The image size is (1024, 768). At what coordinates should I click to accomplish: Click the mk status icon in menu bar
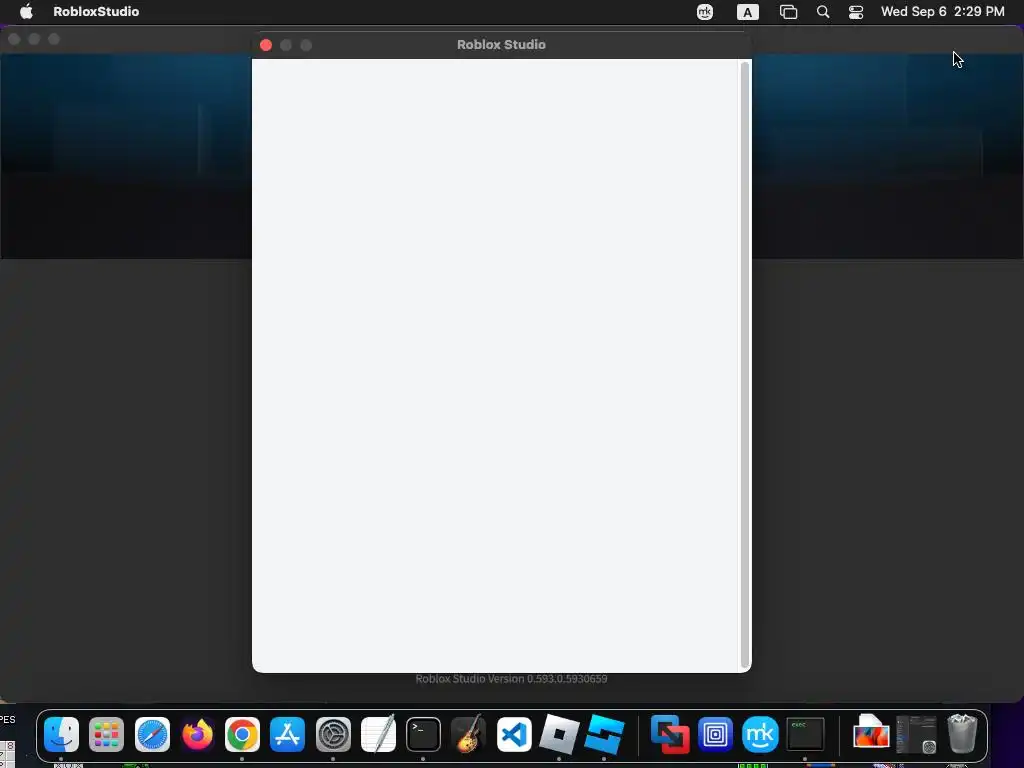click(x=705, y=12)
